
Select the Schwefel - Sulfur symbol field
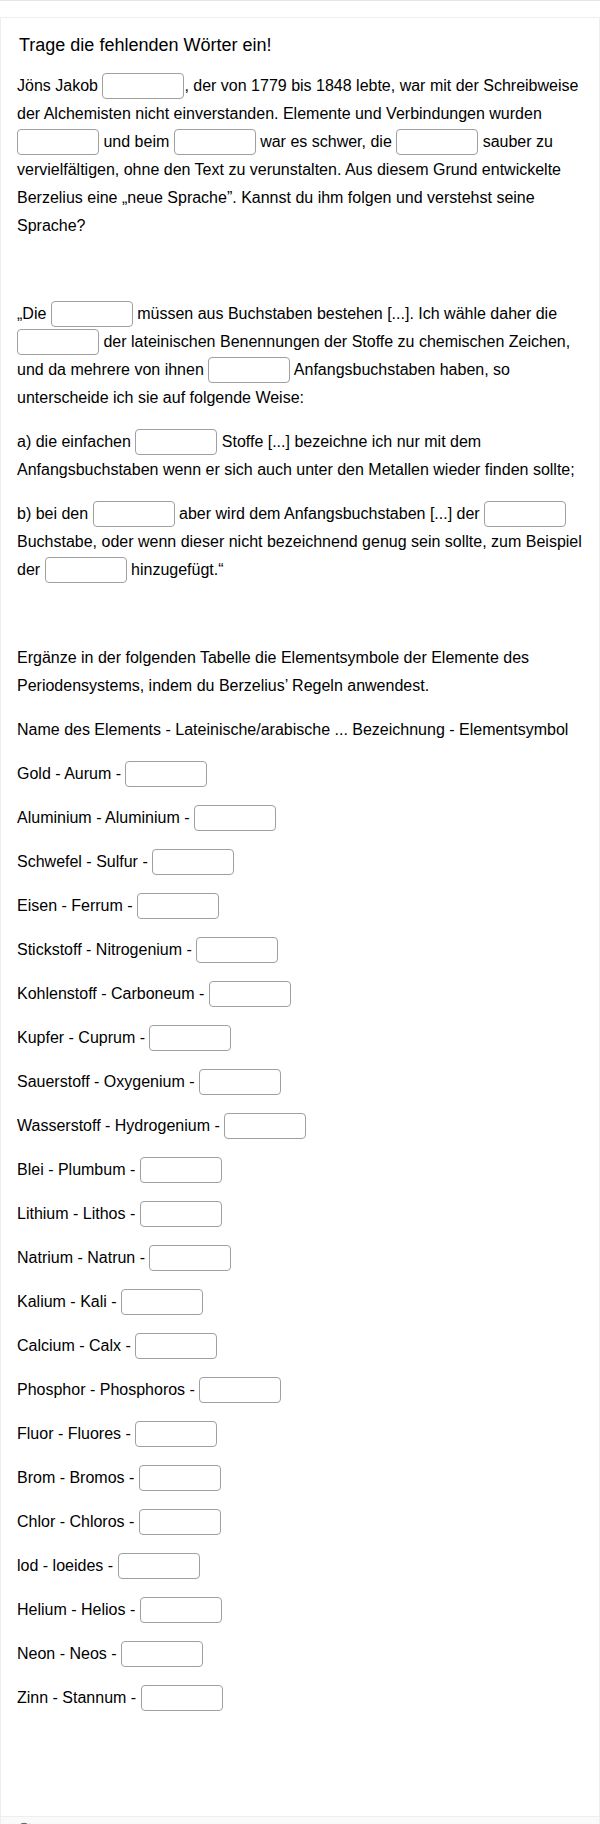coord(193,862)
